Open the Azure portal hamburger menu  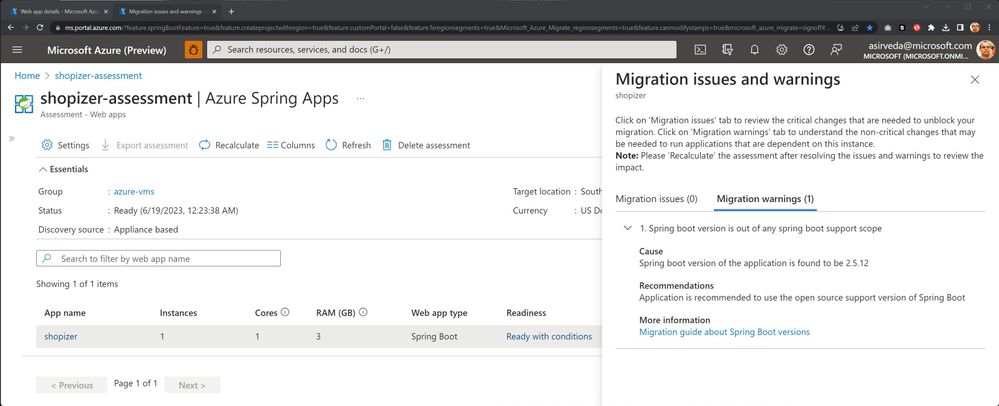pyautogui.click(x=17, y=50)
